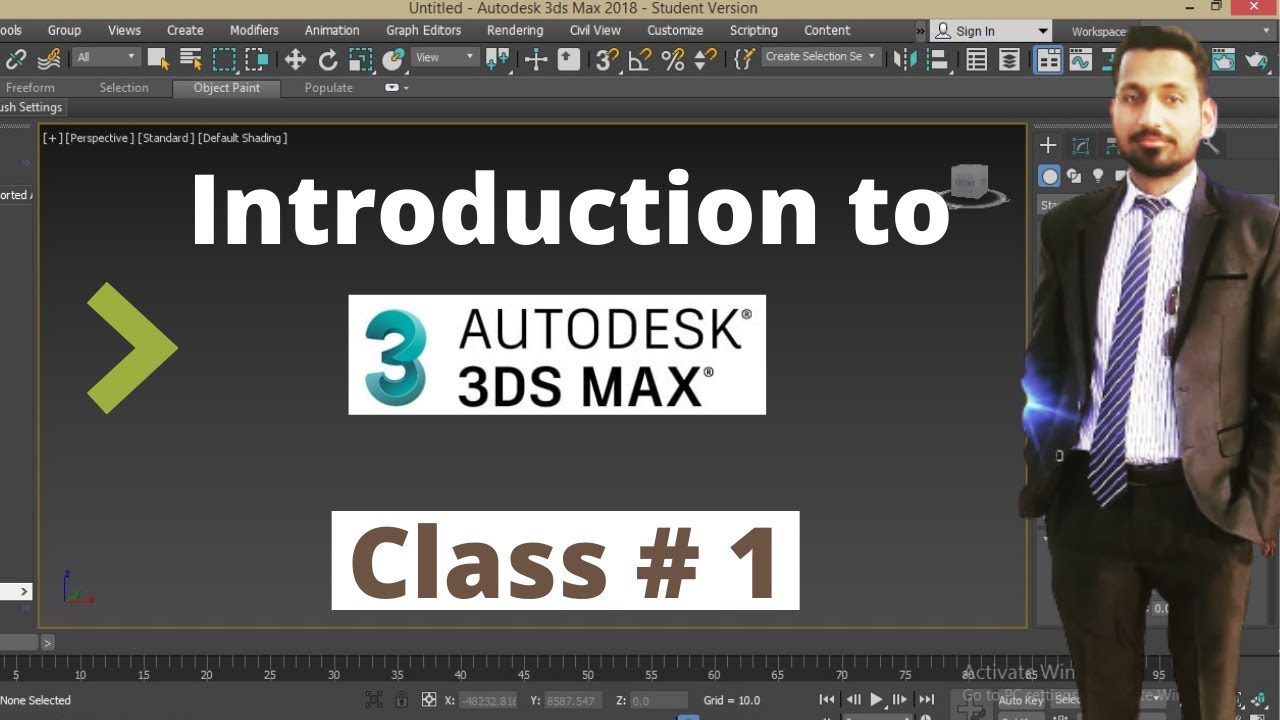
Task: Open the Modify command panel tab
Action: pos(1081,146)
